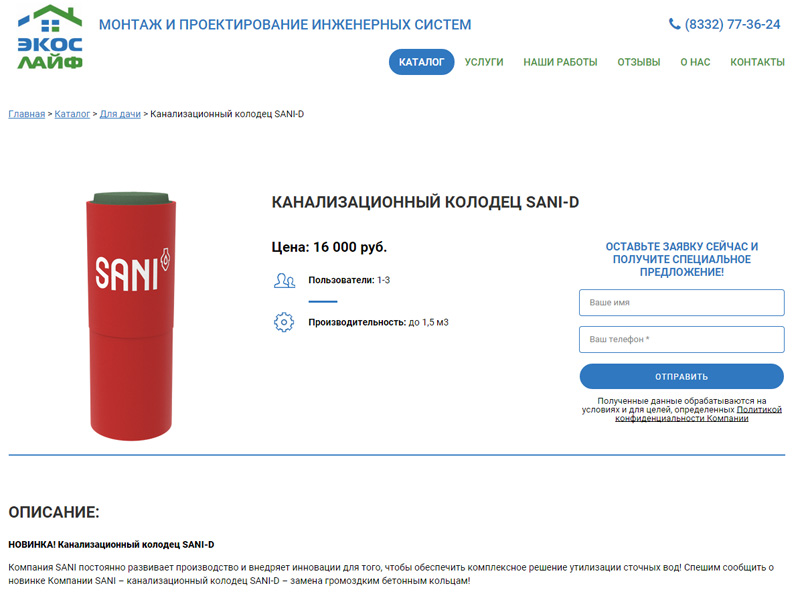
Task: Click the users icon beside Пользователи
Action: point(284,280)
